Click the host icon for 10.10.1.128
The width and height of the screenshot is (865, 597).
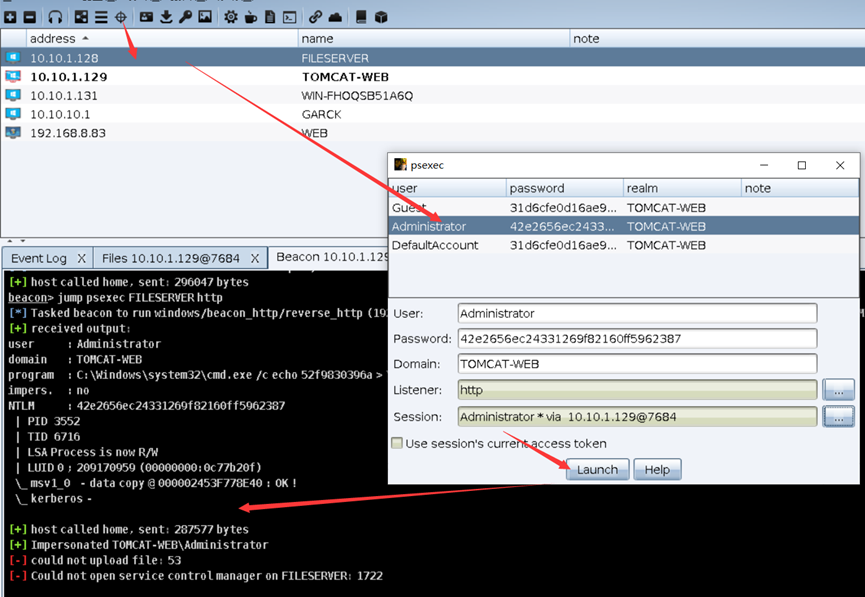[13, 57]
